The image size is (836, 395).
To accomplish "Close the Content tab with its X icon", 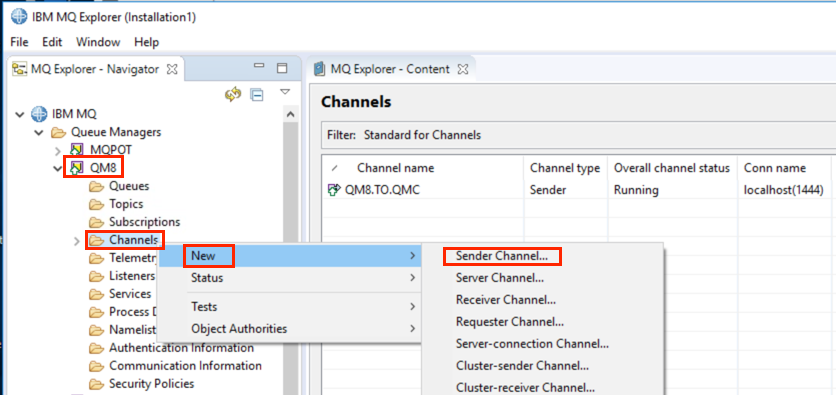I will click(x=463, y=69).
